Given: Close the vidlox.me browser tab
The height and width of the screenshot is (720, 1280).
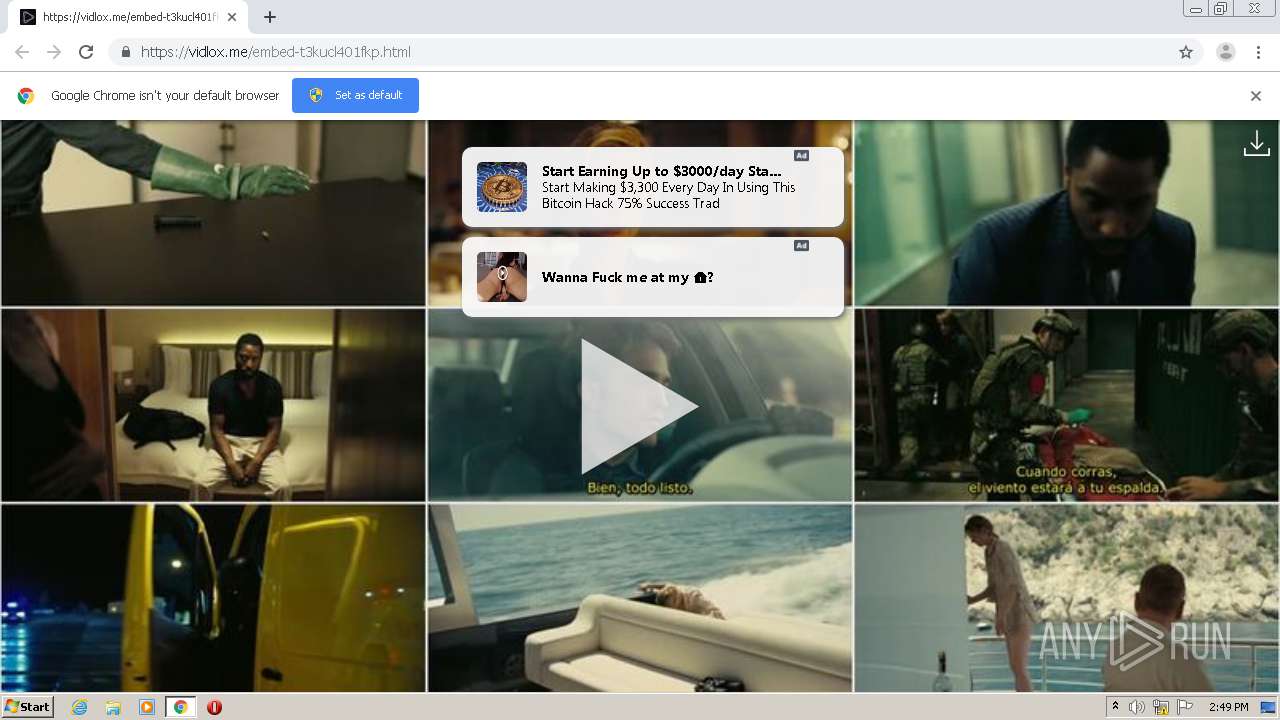Looking at the screenshot, I should (233, 17).
